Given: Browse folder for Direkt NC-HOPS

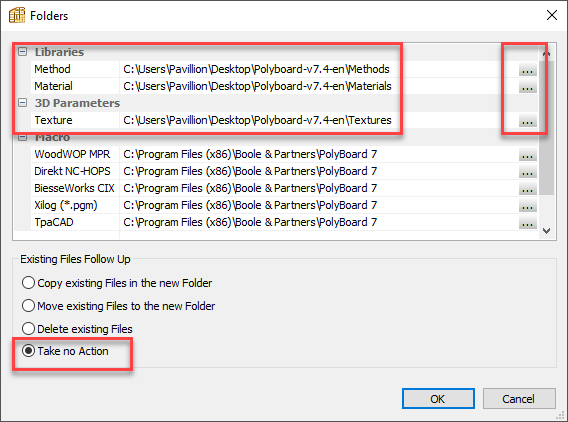Looking at the screenshot, I should pos(527,171).
